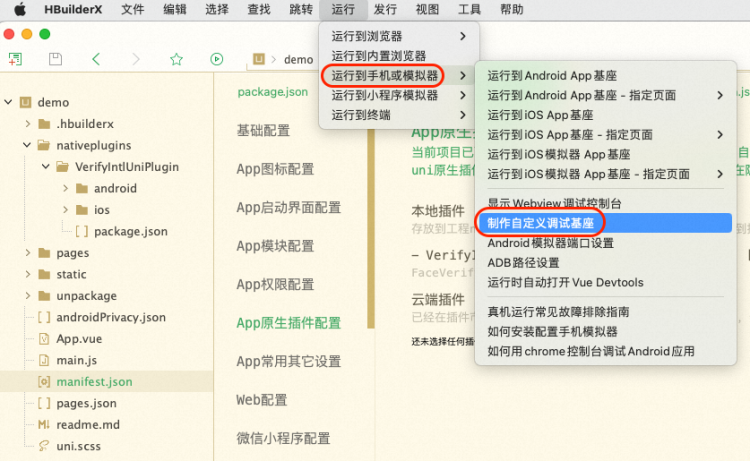Choose 运行到 iOS 模拟器 App 基座
The height and width of the screenshot is (461, 750).
click(605, 154)
